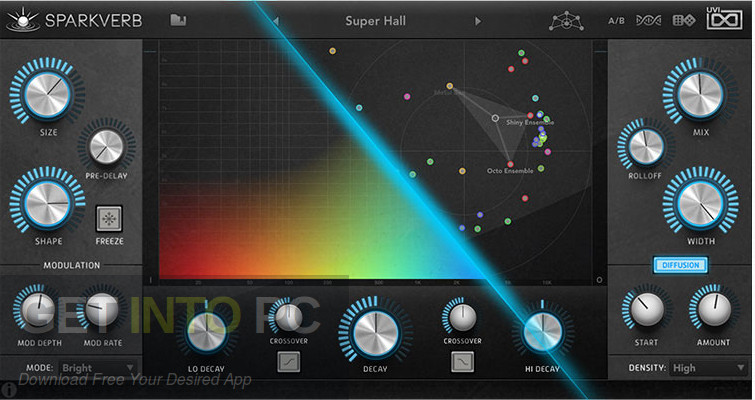Screen dimensions: 755x400
Task: Click the Mod Rate knob
Action: (102, 310)
